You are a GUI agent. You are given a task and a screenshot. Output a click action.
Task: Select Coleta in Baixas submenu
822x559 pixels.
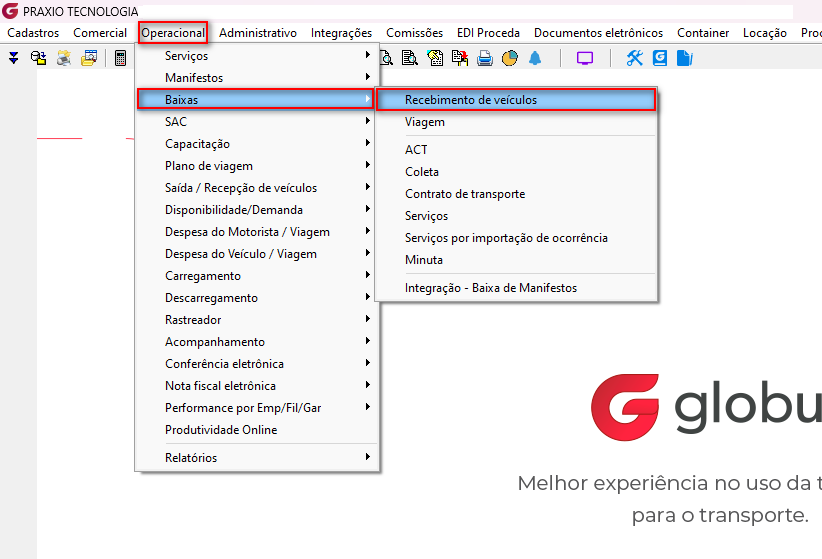516,171
